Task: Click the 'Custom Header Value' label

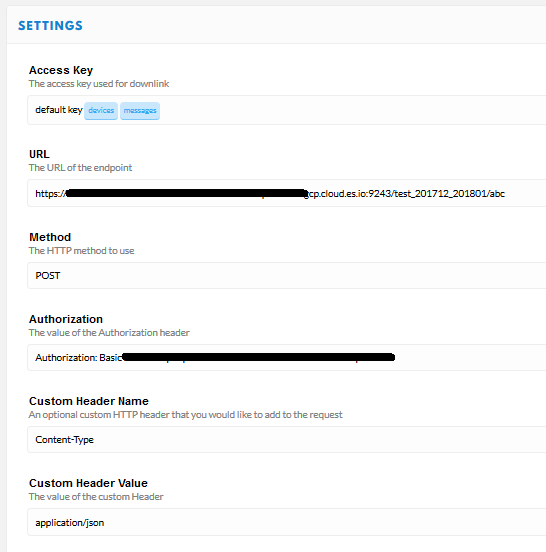Action: (x=88, y=483)
